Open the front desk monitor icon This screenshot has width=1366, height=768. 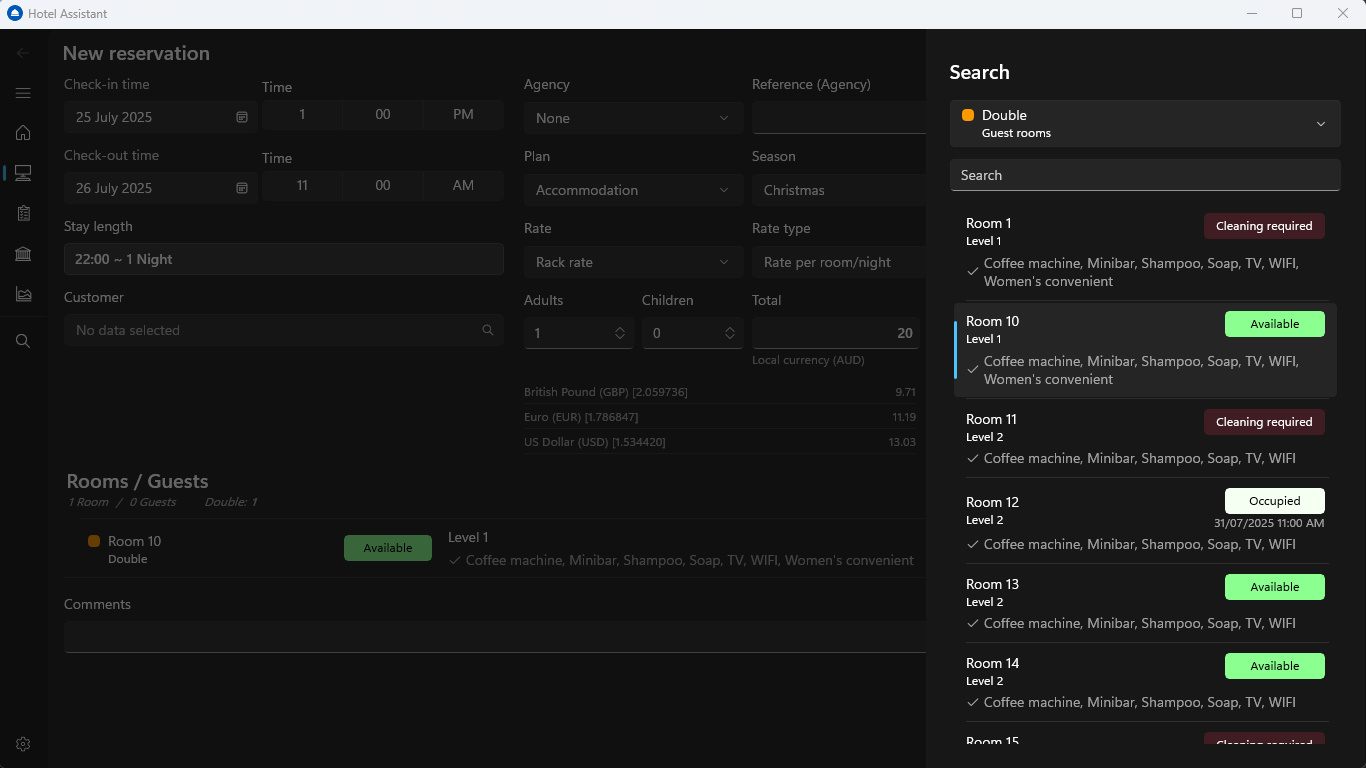tap(23, 173)
